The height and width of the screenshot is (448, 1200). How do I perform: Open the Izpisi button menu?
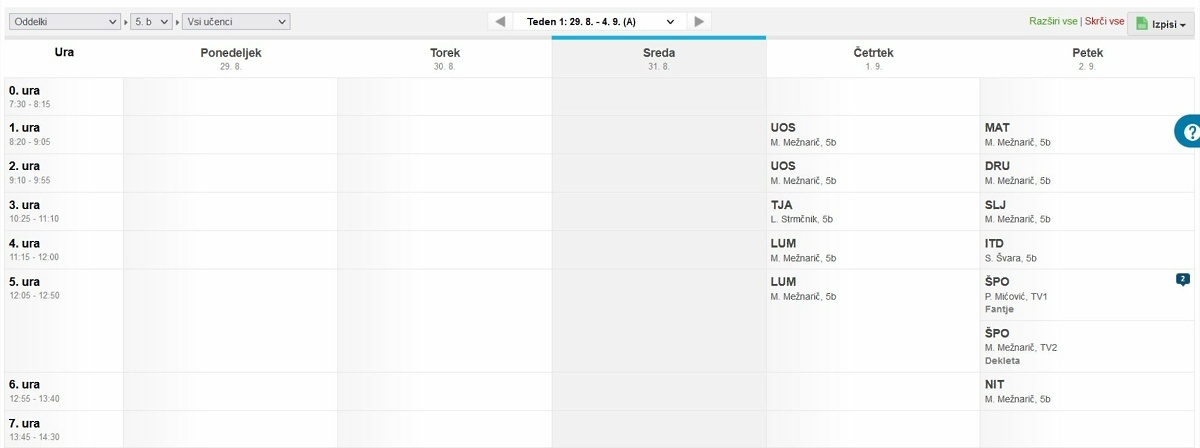[x=1161, y=23]
